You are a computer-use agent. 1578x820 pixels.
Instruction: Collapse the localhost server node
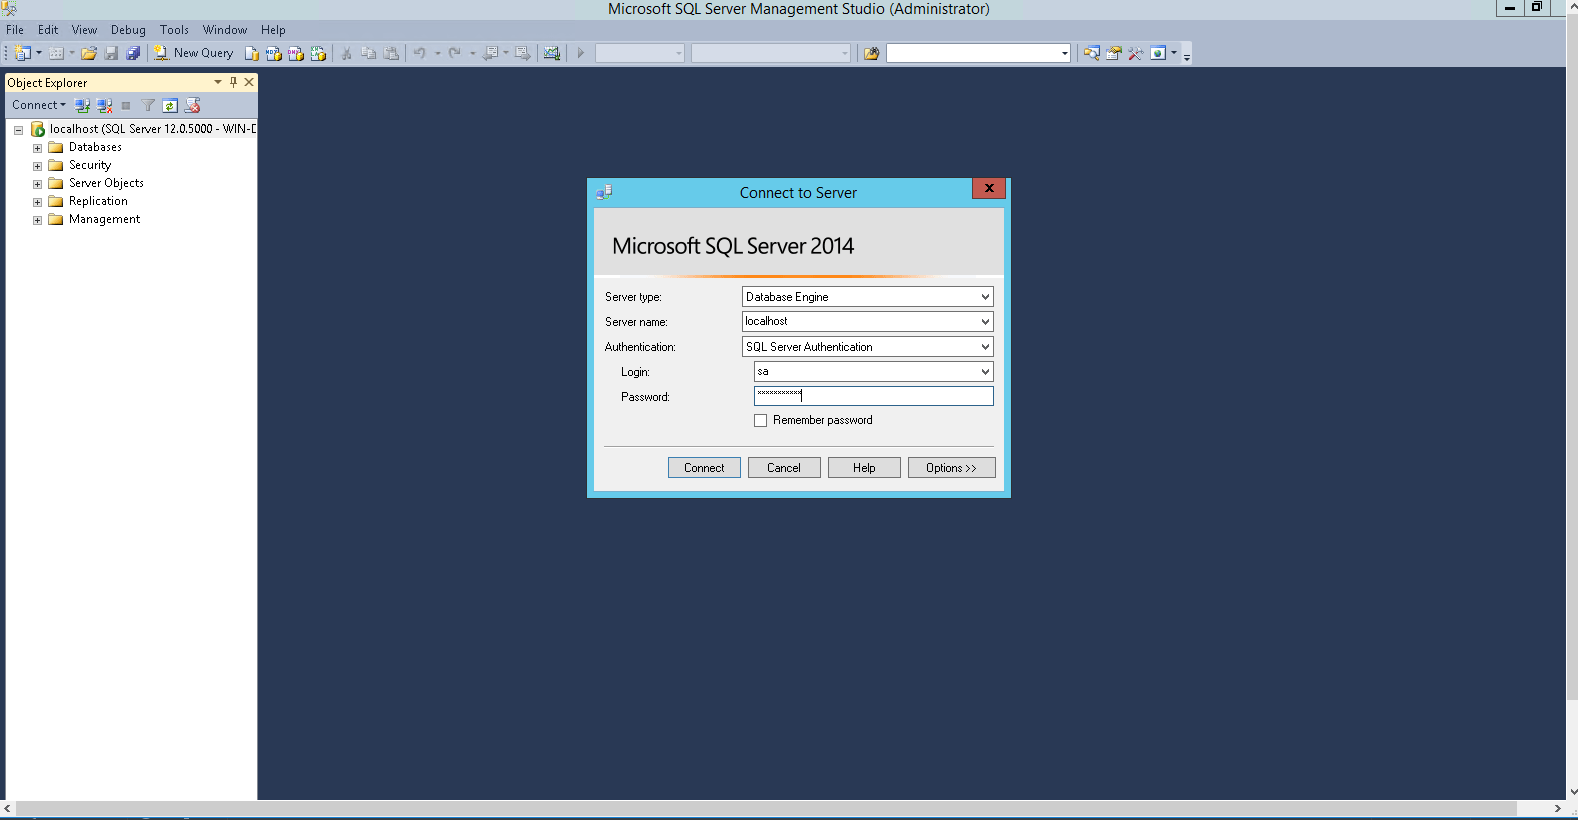[18, 130]
